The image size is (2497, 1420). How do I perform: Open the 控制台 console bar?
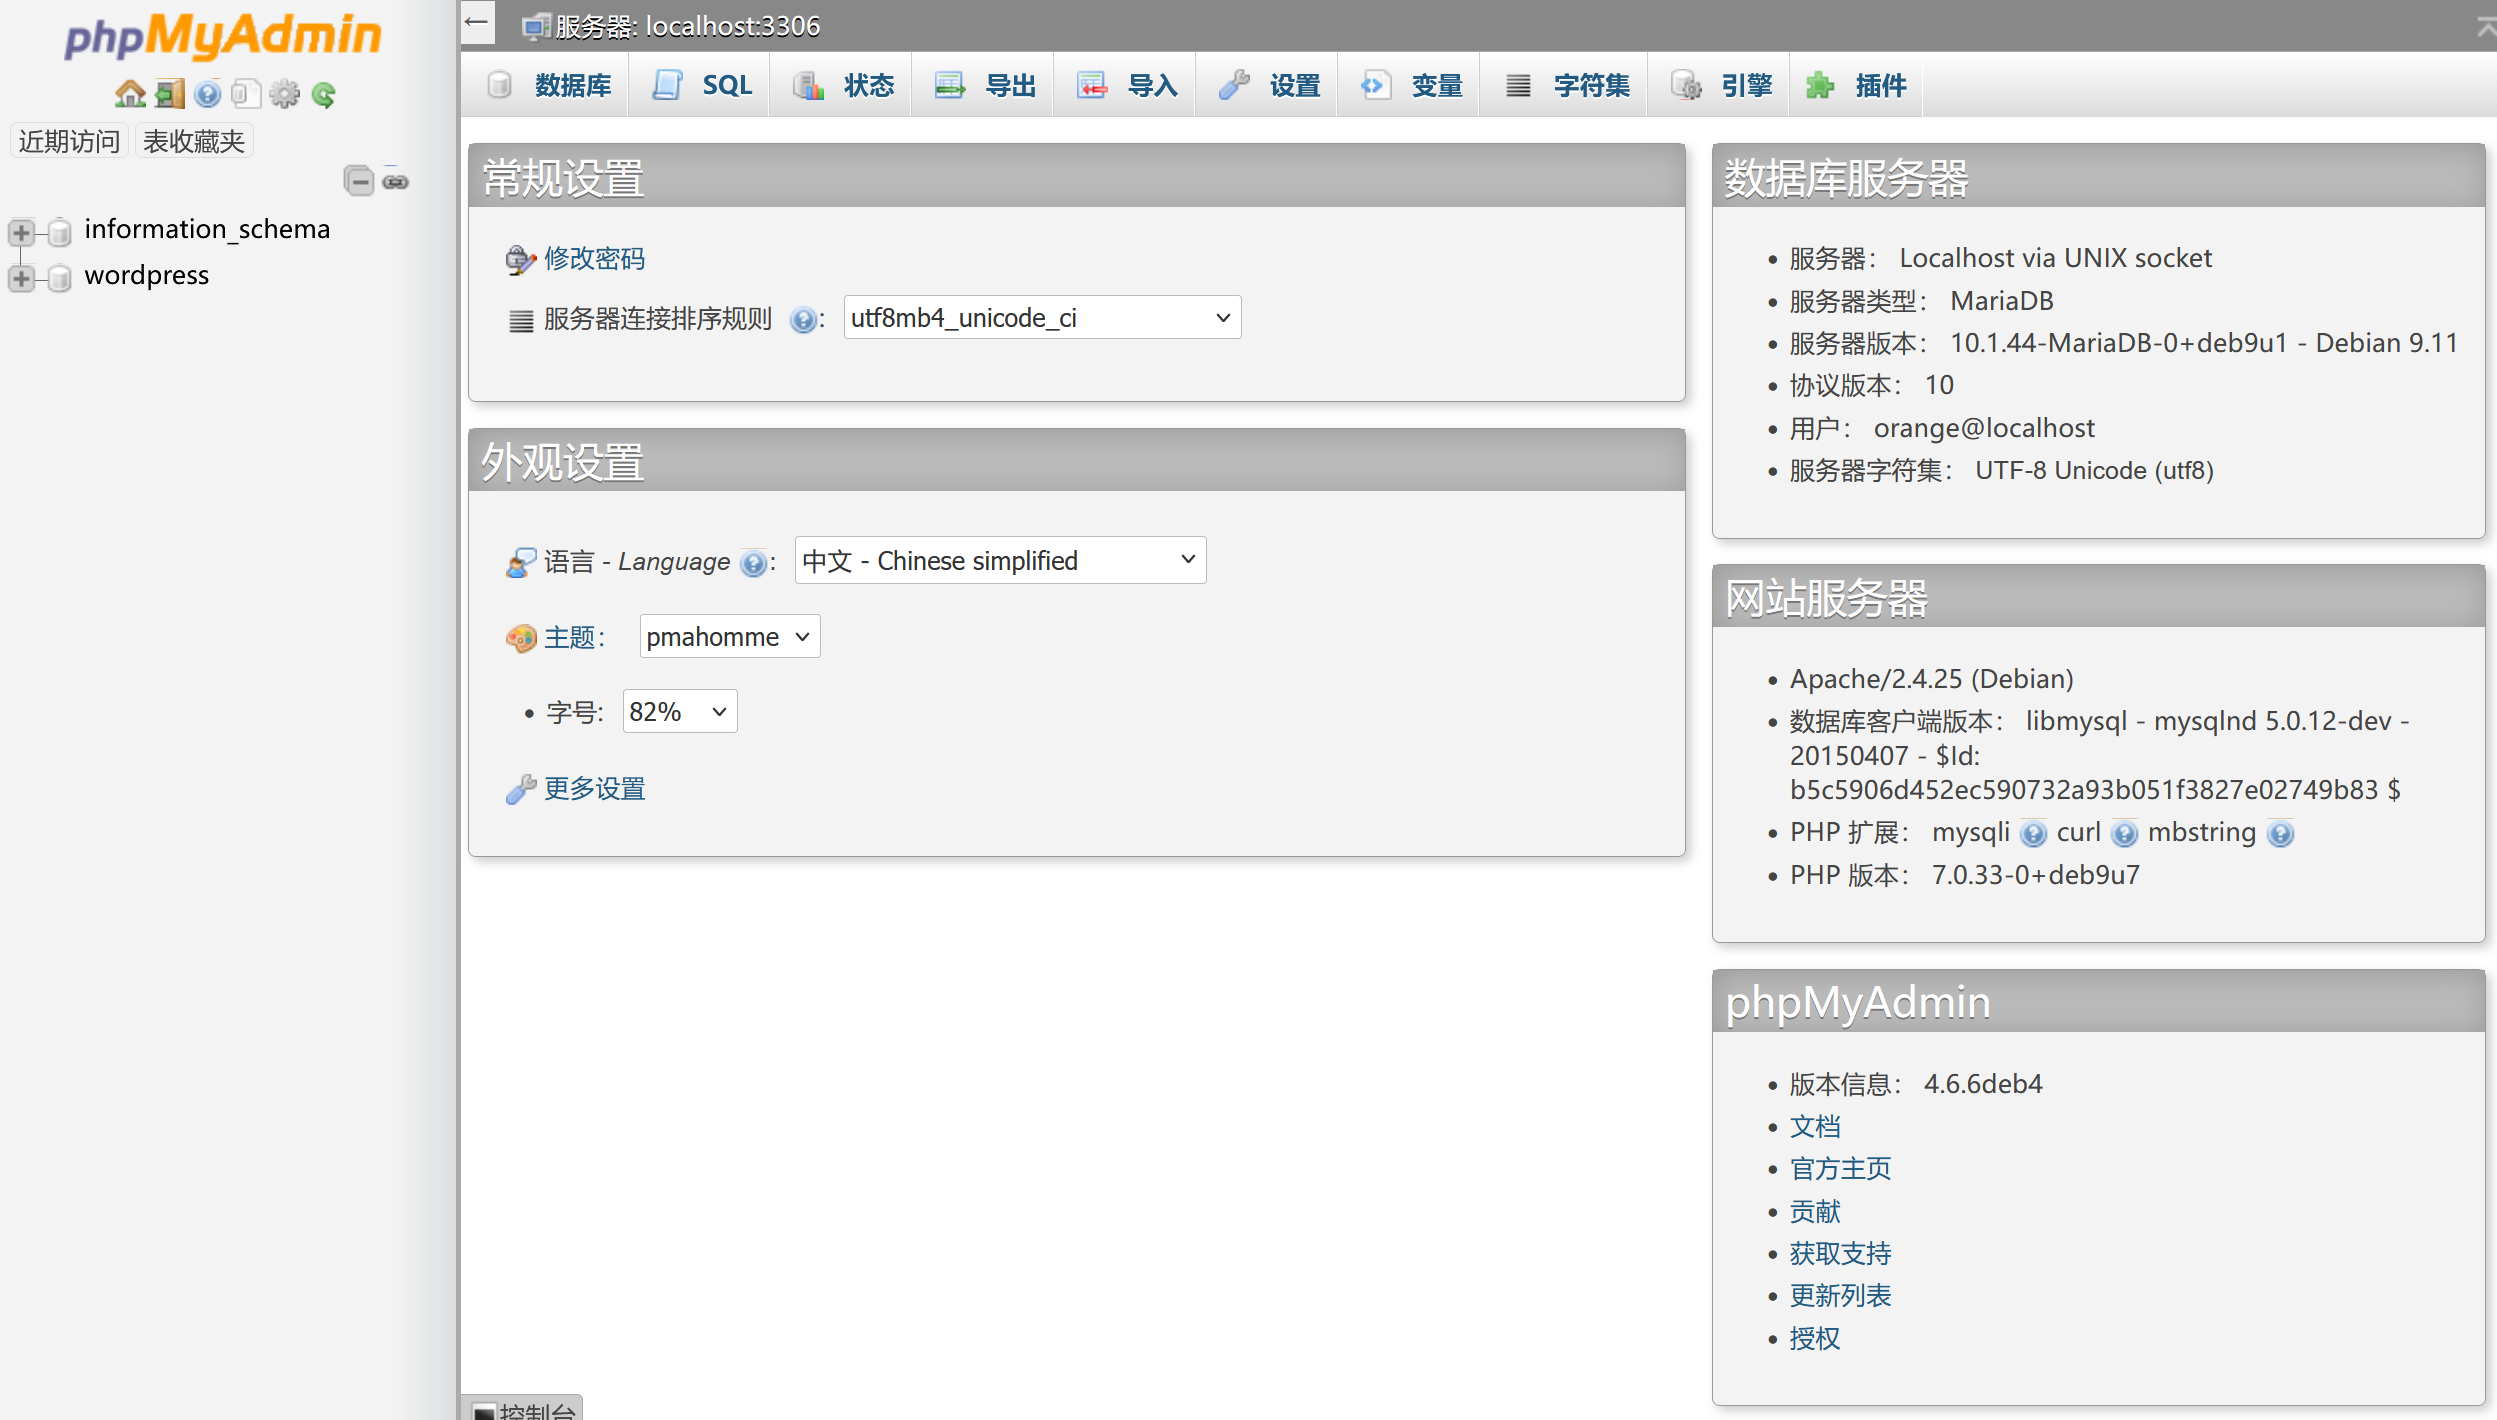tap(524, 1409)
